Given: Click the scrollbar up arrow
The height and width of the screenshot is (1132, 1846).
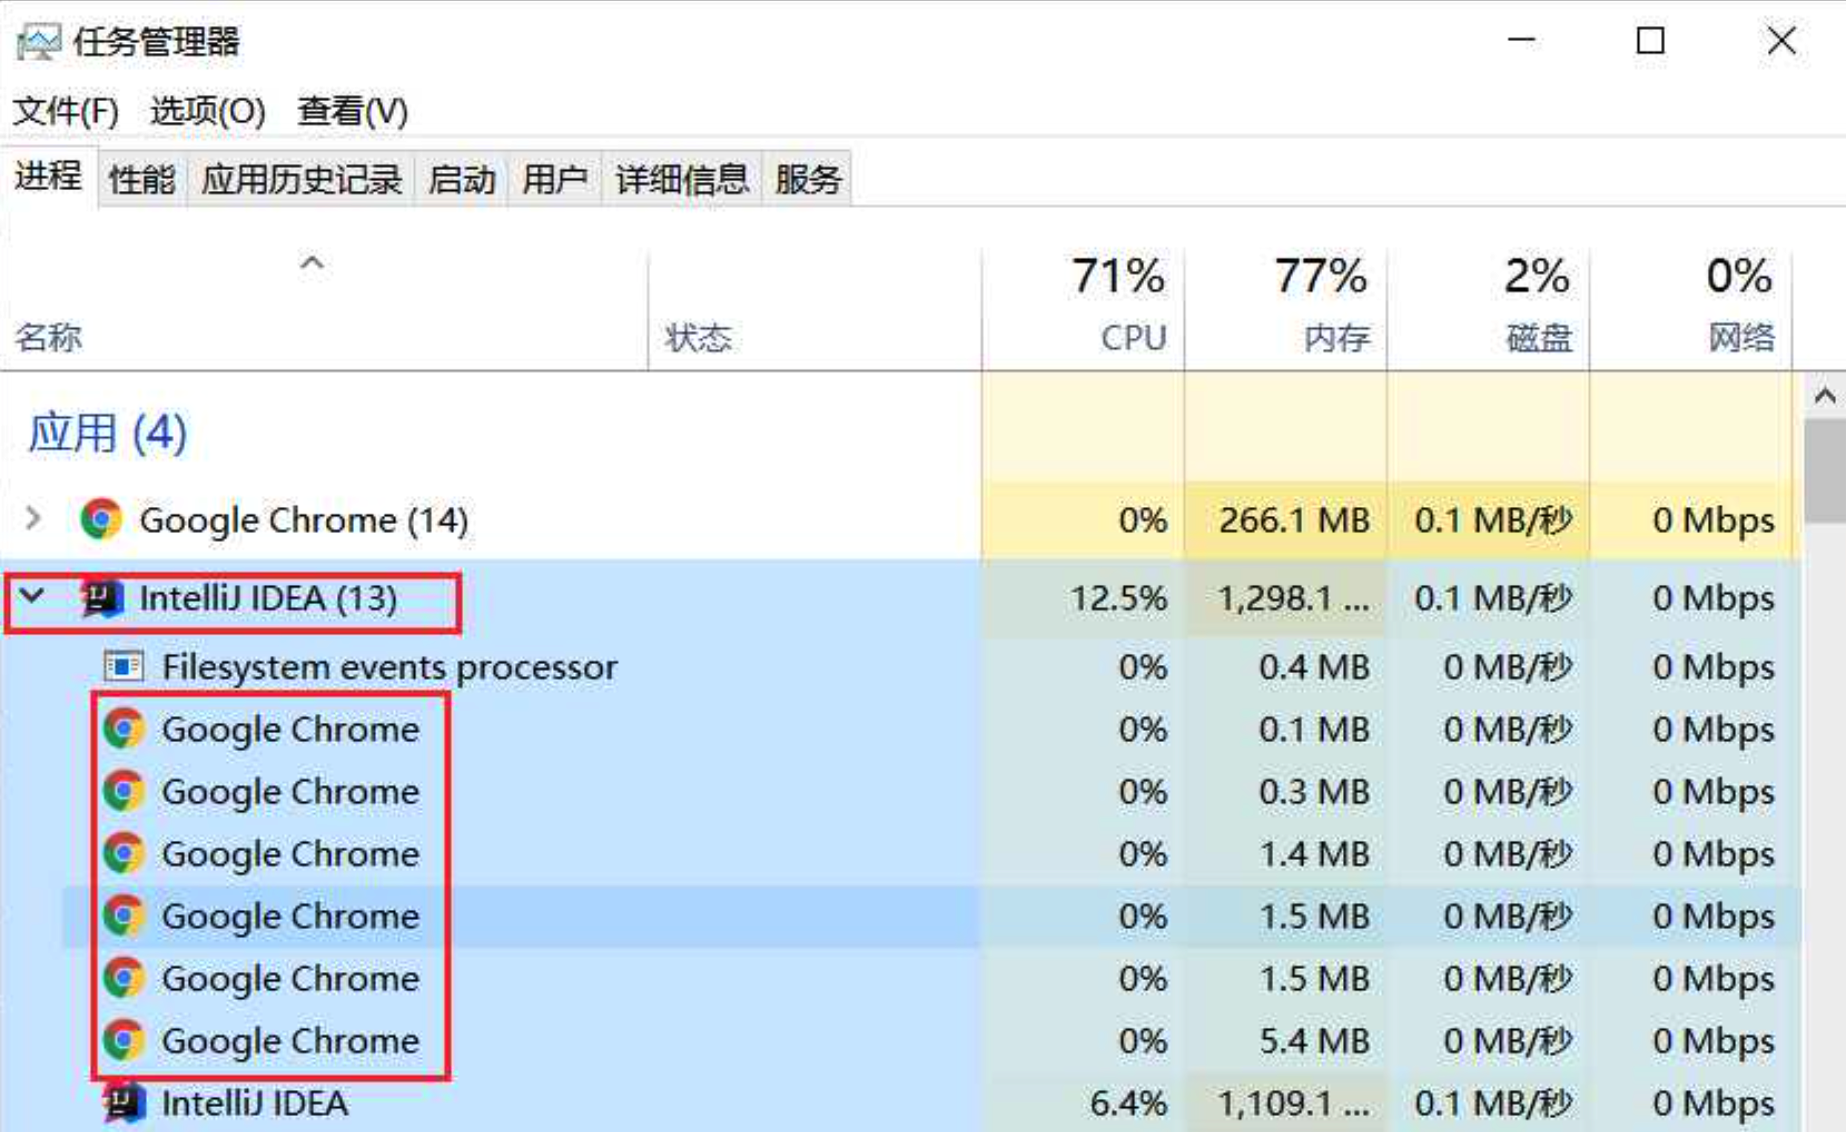Looking at the screenshot, I should pos(1824,396).
